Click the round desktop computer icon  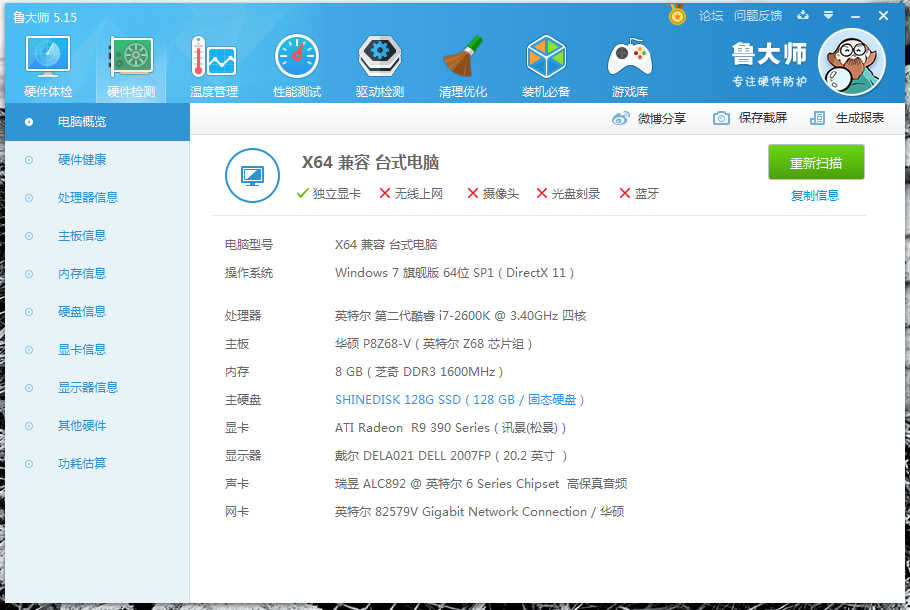(x=252, y=175)
